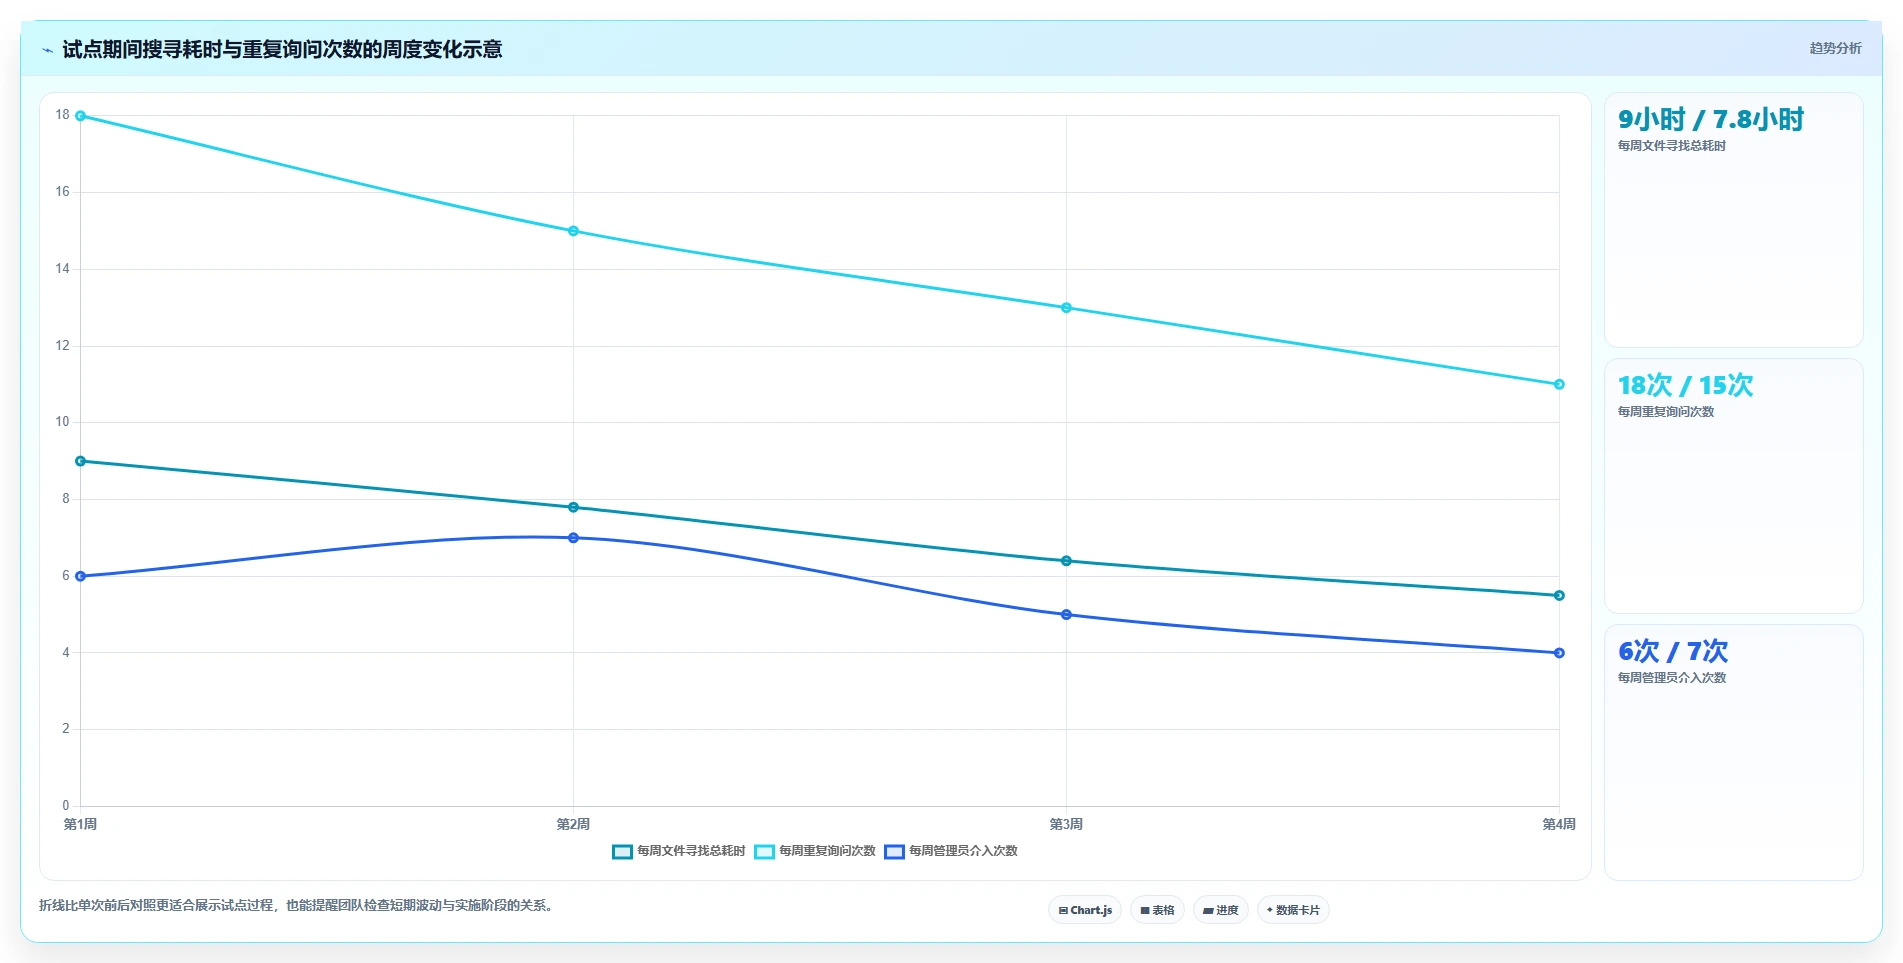The image size is (1903, 963).
Task: Click the 5.5 data point of 寻找总耗时 at 第4周
Action: pos(1559,595)
